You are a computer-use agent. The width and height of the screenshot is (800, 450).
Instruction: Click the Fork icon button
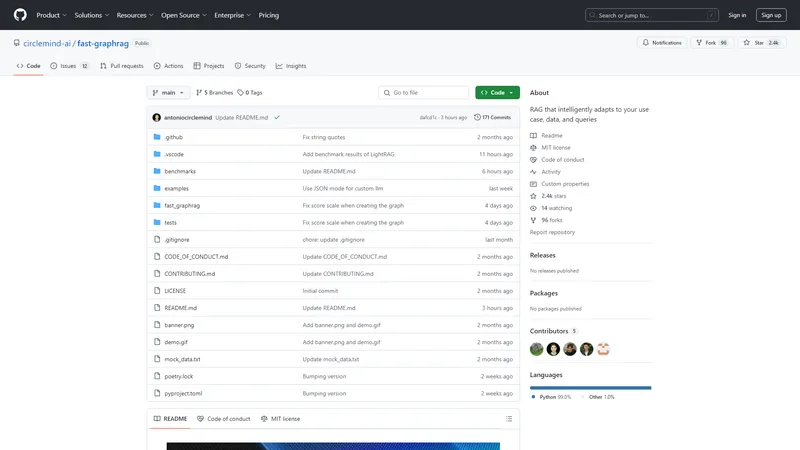[699, 43]
